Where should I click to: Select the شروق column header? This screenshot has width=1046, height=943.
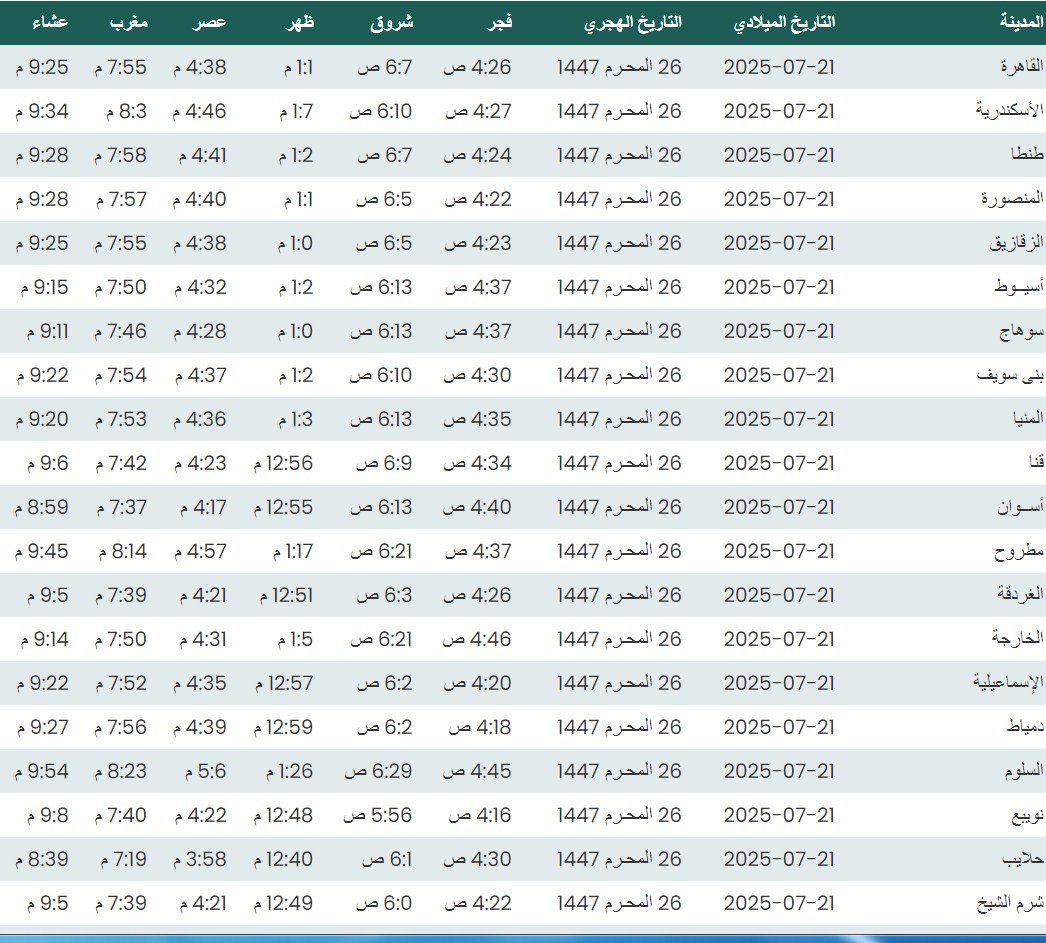tap(392, 22)
